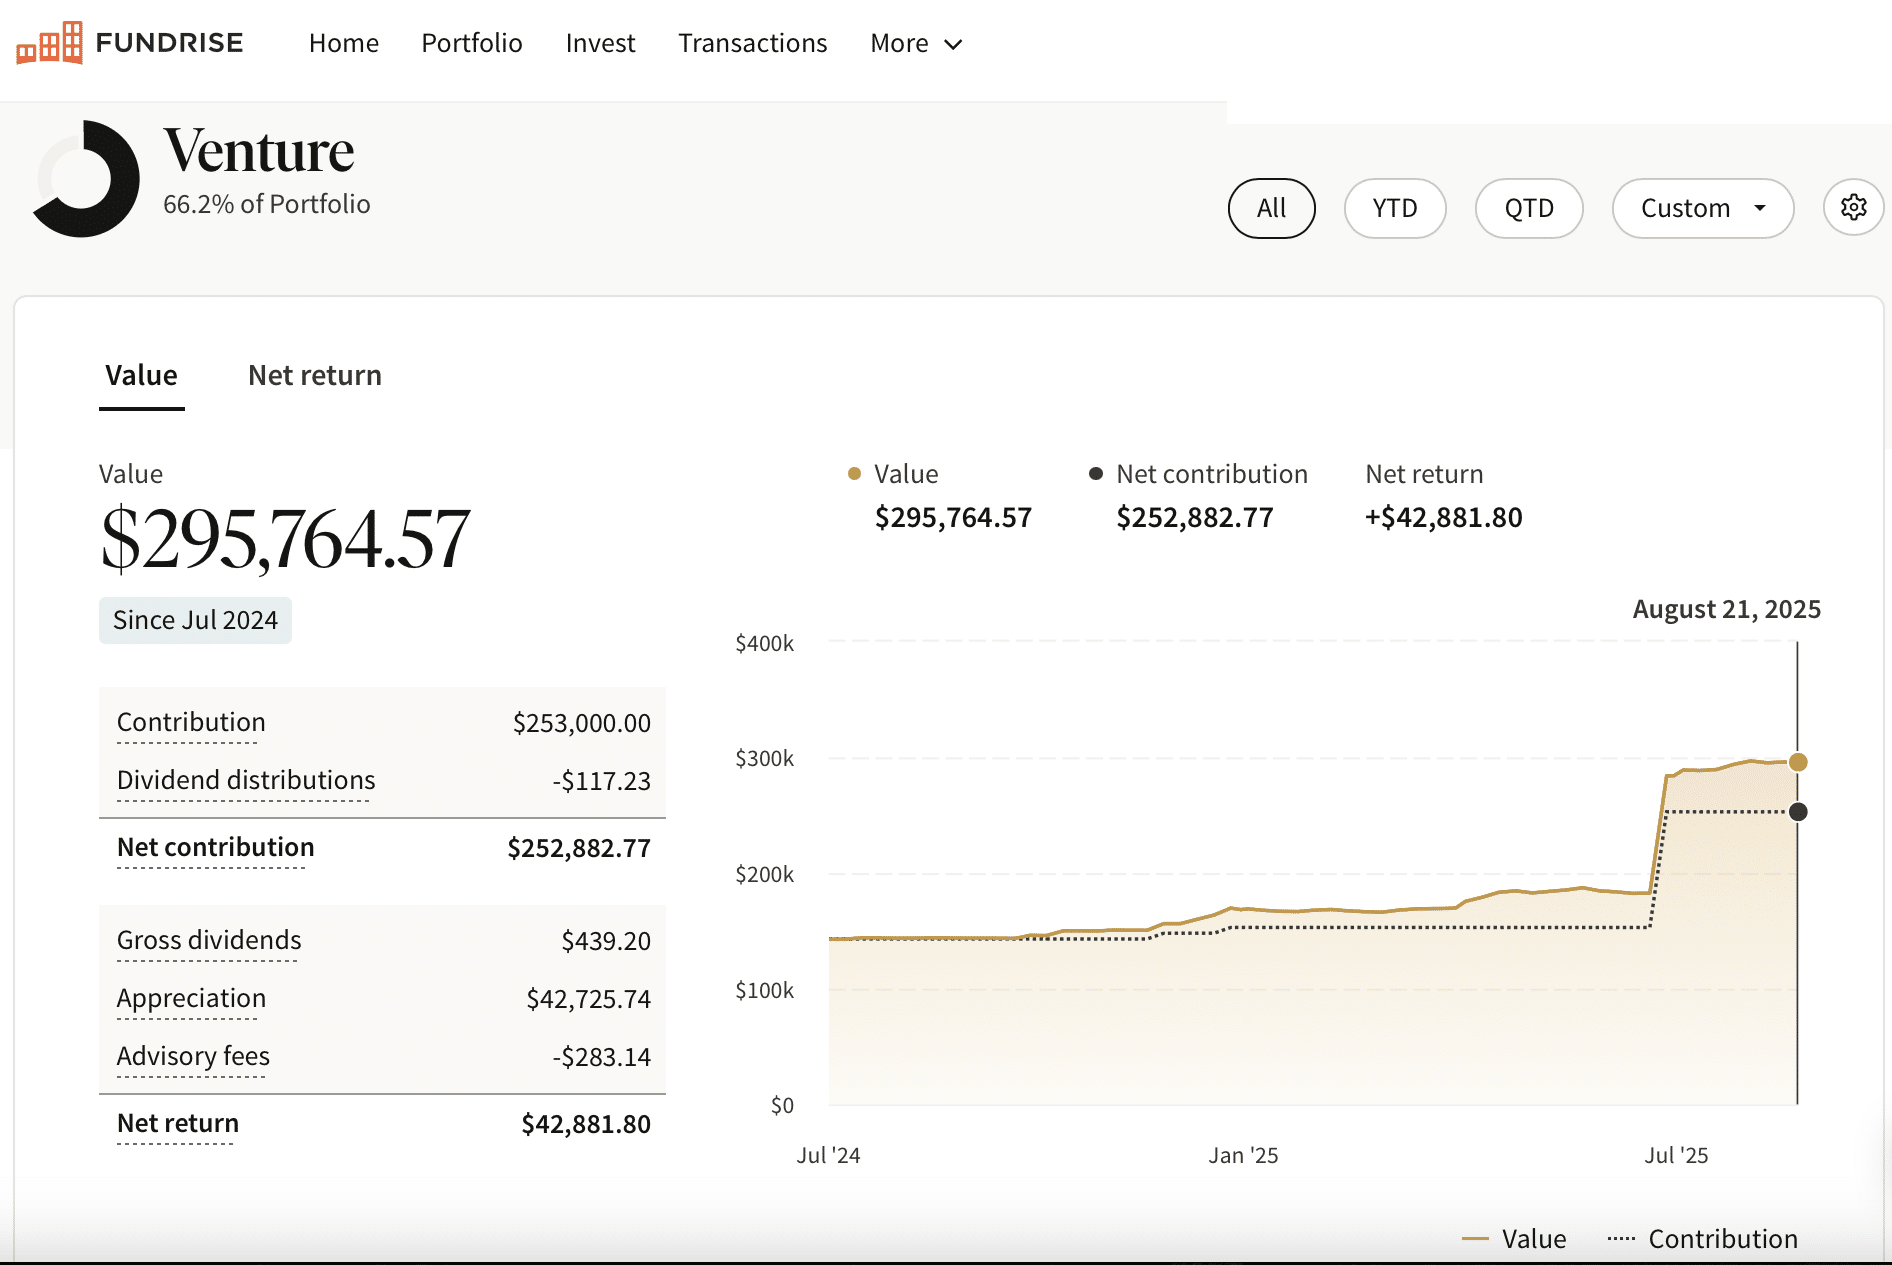Switch to the Value tab
This screenshot has width=1892, height=1265.
tap(141, 376)
